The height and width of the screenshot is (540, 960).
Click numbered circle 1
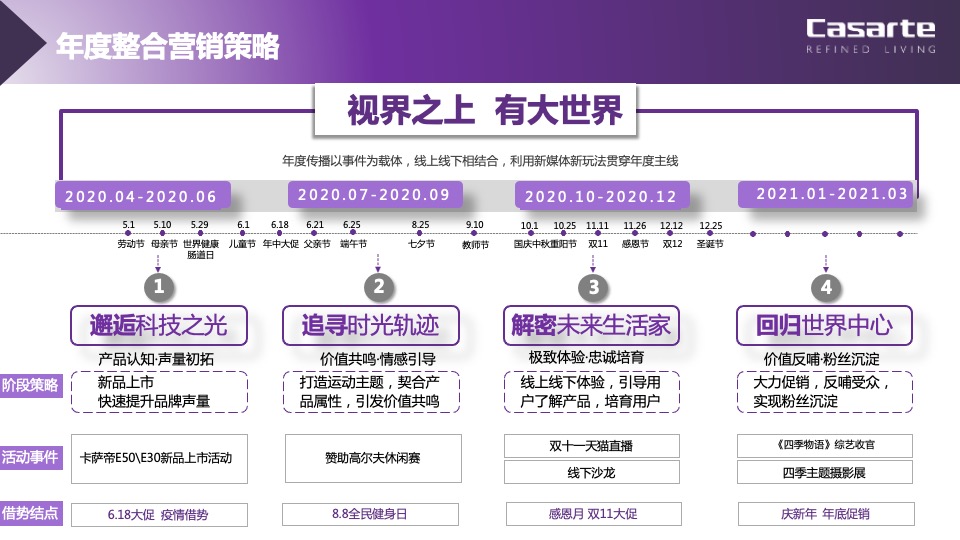tap(159, 287)
